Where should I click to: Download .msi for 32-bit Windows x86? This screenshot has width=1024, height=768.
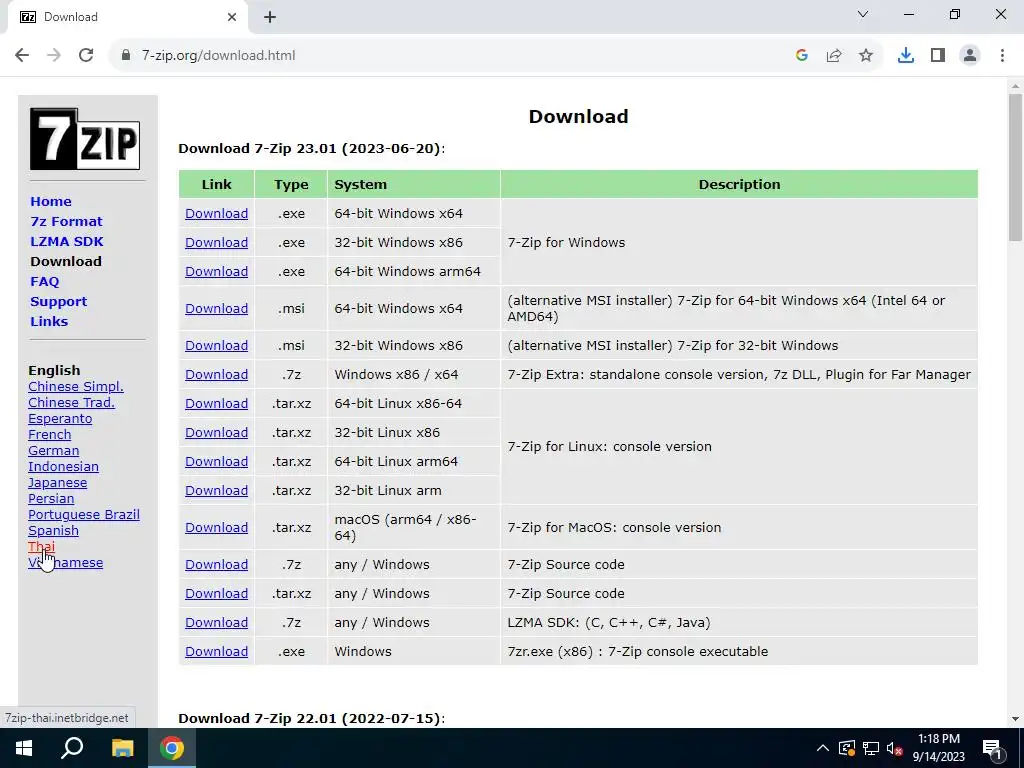tap(216, 345)
